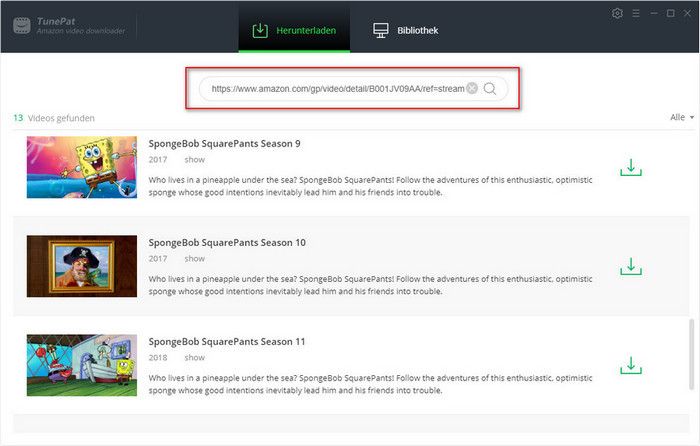Click the TunePat logo icon
Image resolution: width=700 pixels, height=446 pixels.
click(x=22, y=25)
